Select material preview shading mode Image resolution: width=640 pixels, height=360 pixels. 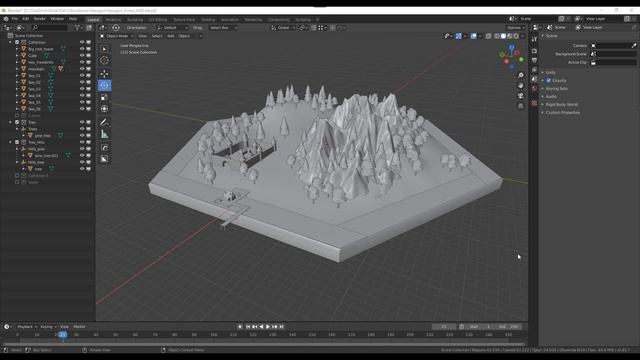(x=510, y=36)
